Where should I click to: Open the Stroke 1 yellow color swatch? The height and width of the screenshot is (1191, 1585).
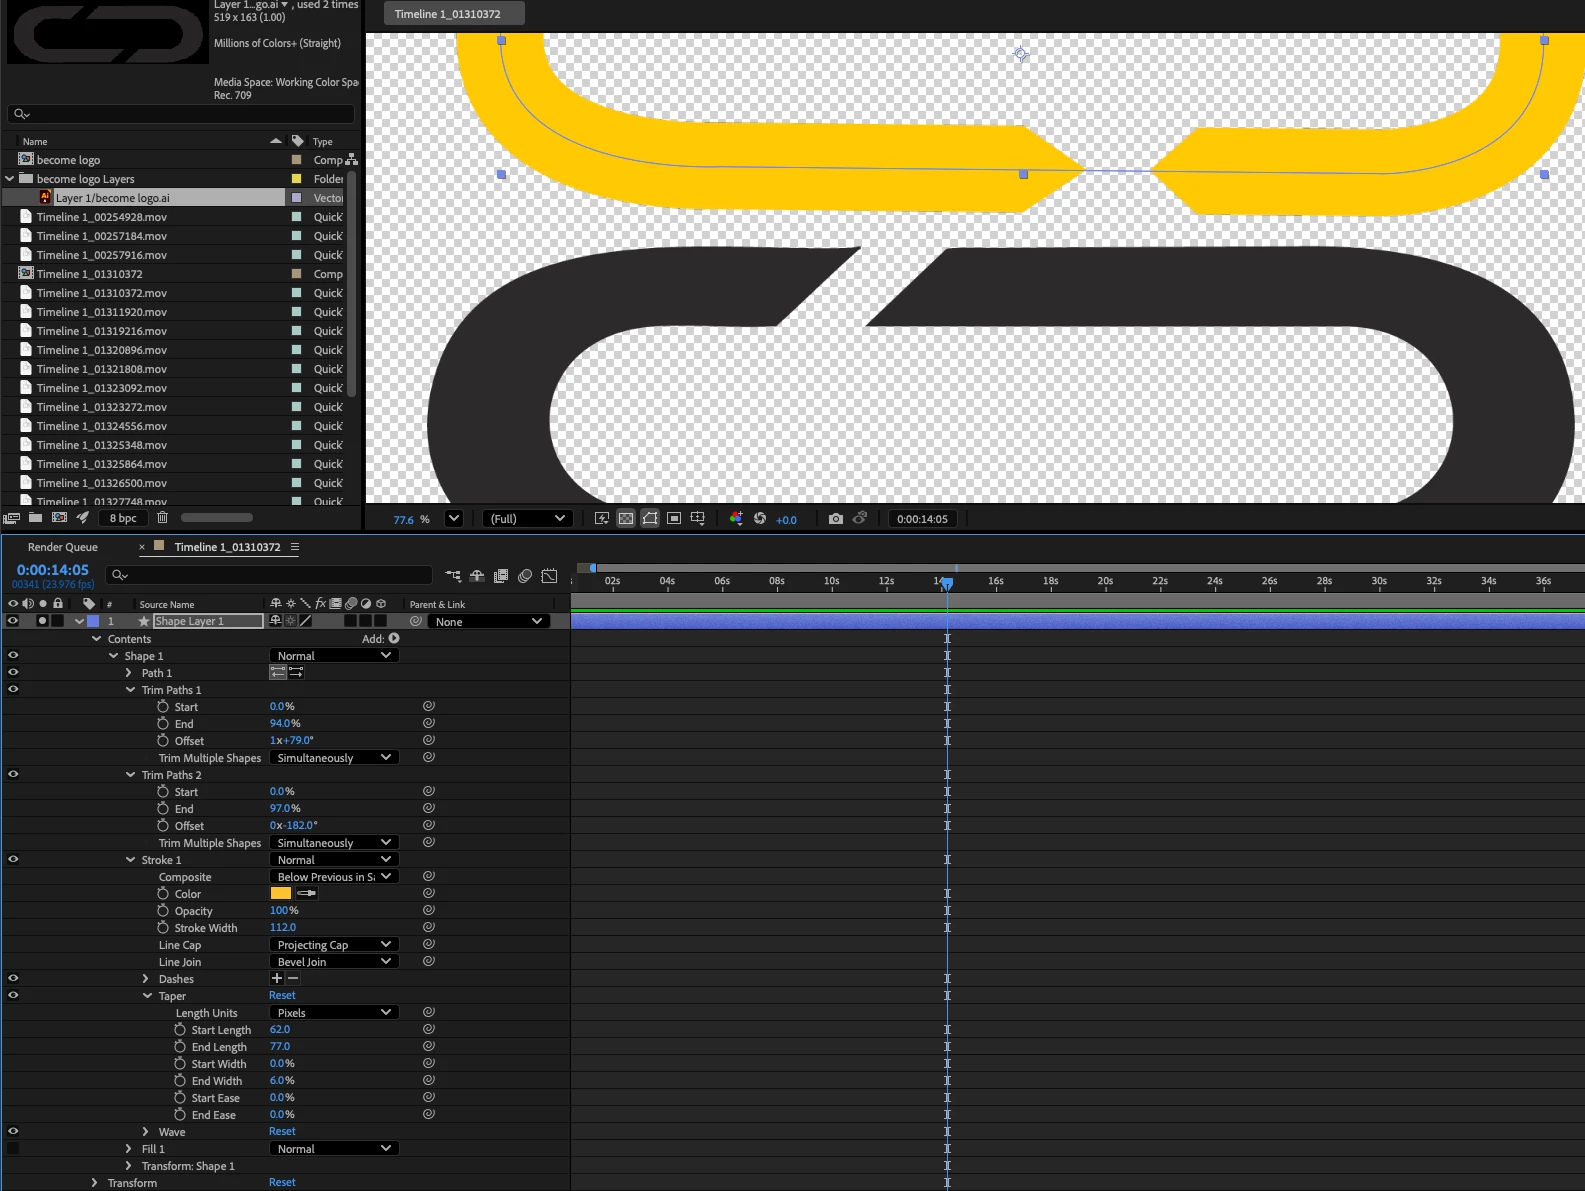pos(281,893)
